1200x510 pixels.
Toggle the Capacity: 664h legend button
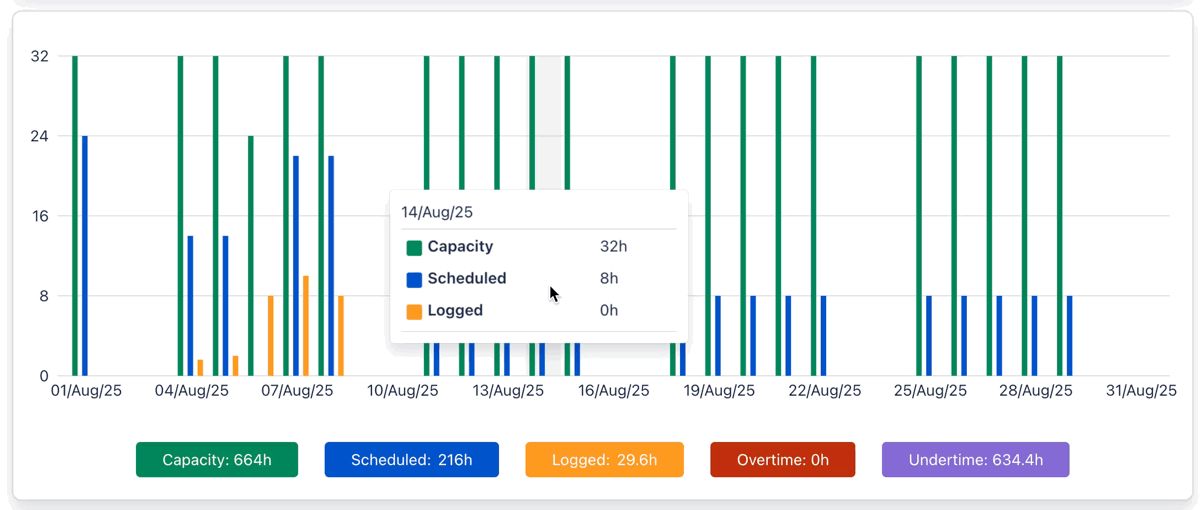217,460
